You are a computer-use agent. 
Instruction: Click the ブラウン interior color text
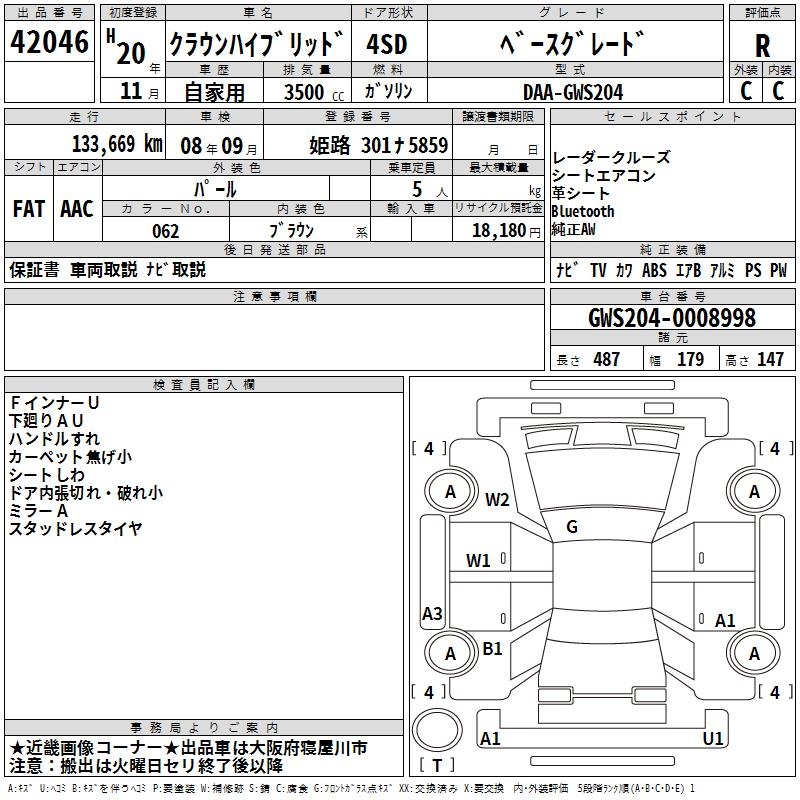[x=291, y=231]
